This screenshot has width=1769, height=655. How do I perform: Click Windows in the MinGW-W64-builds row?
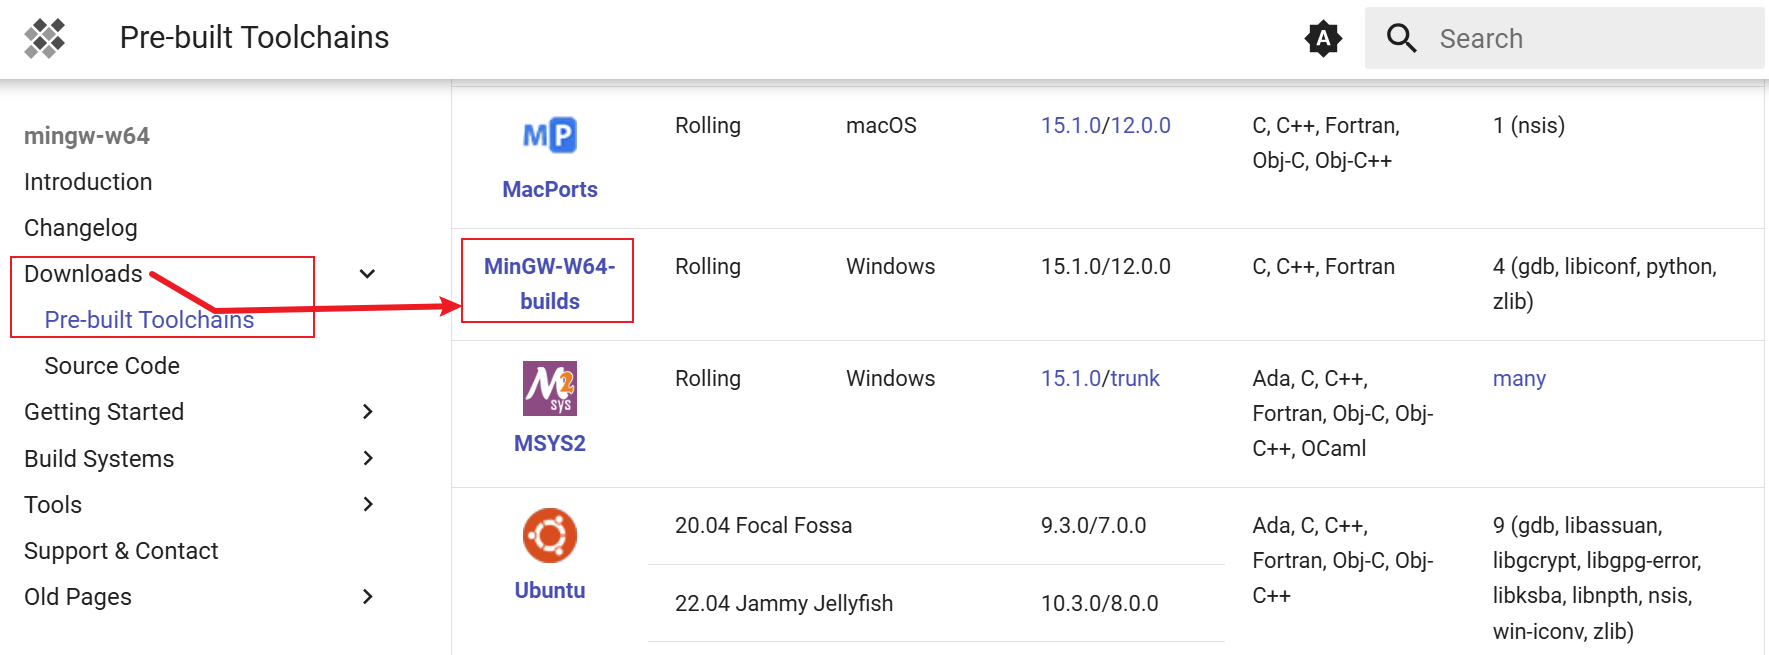pyautogui.click(x=891, y=266)
